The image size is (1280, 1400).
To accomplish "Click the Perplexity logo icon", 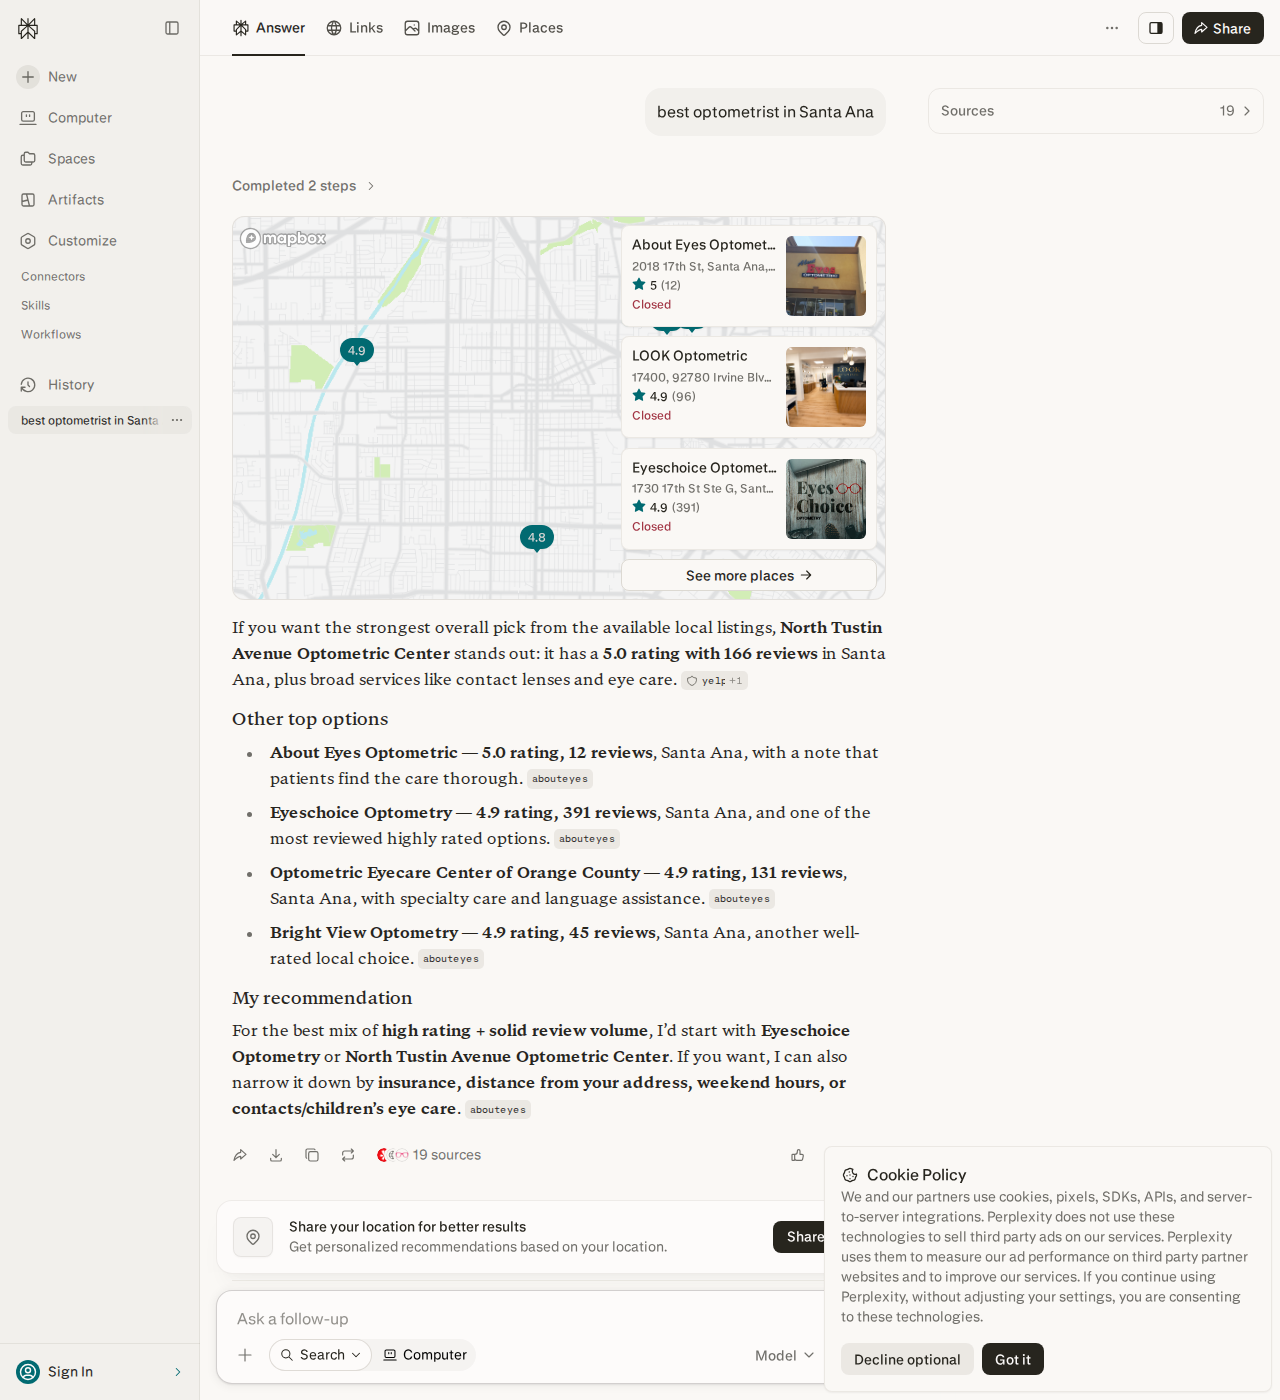I will pos(28,28).
